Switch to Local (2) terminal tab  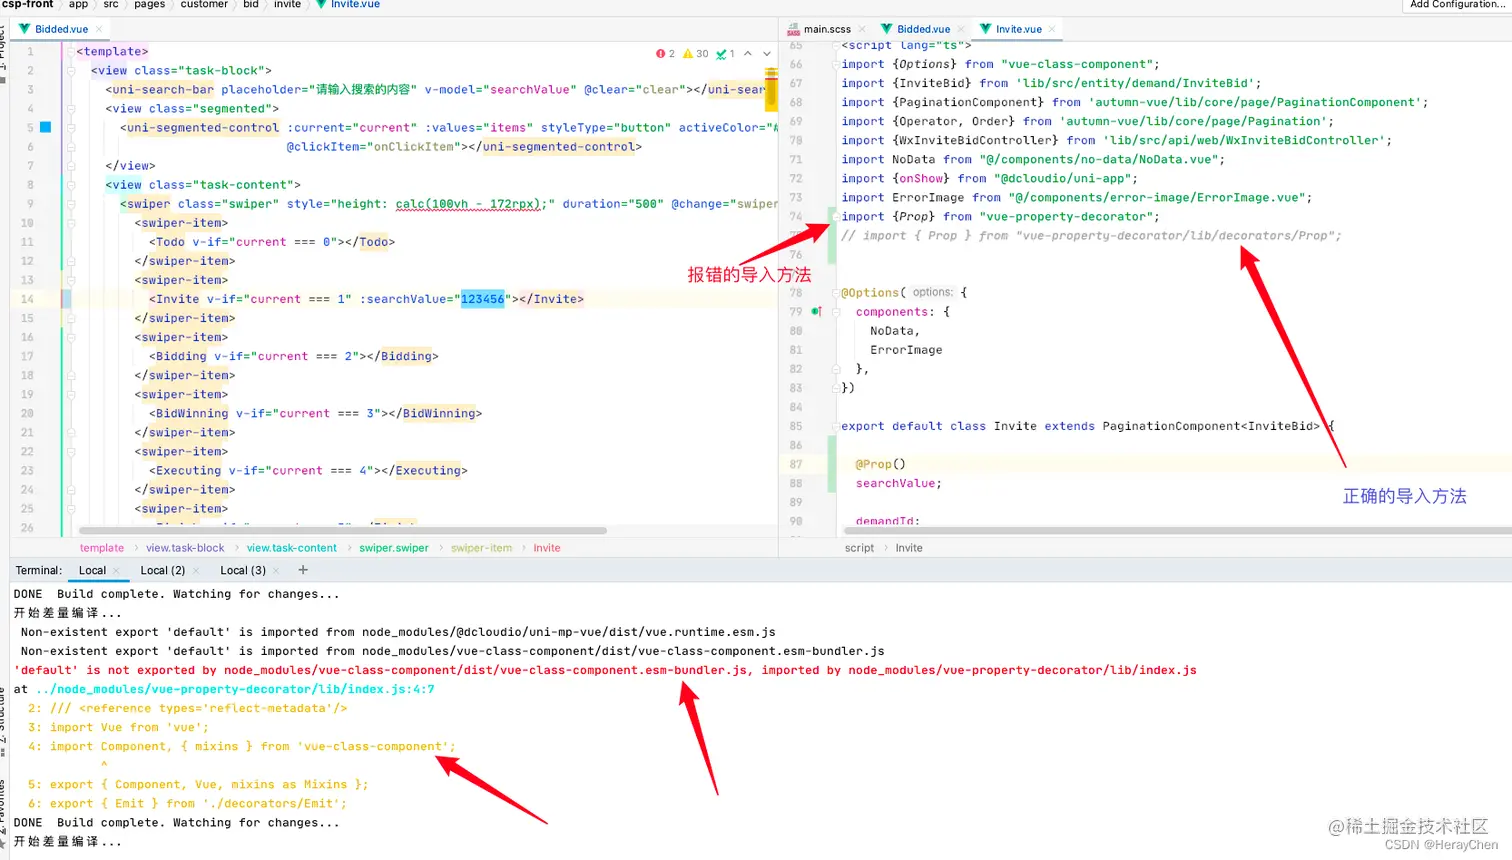(162, 570)
